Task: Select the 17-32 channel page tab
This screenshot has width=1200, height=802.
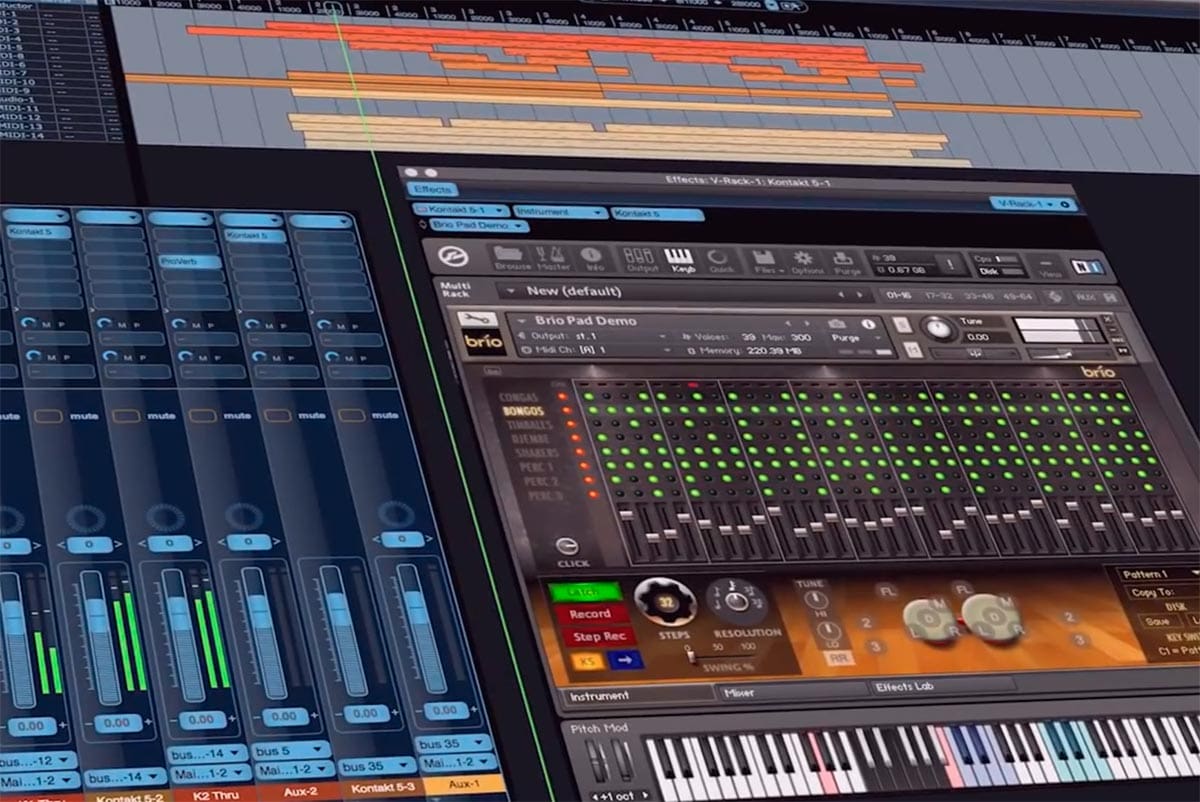Action: [x=938, y=296]
